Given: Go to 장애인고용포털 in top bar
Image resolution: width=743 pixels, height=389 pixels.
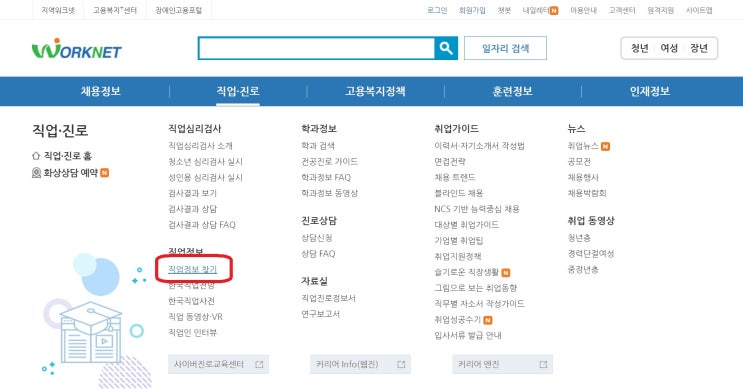Looking at the screenshot, I should coord(179,10).
